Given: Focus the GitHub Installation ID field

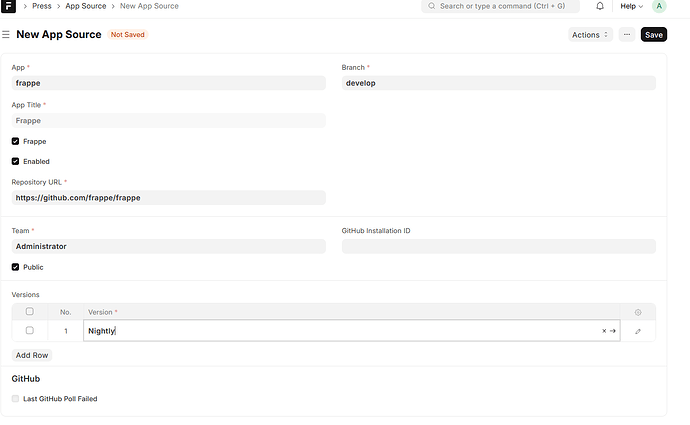Looking at the screenshot, I should (x=499, y=246).
